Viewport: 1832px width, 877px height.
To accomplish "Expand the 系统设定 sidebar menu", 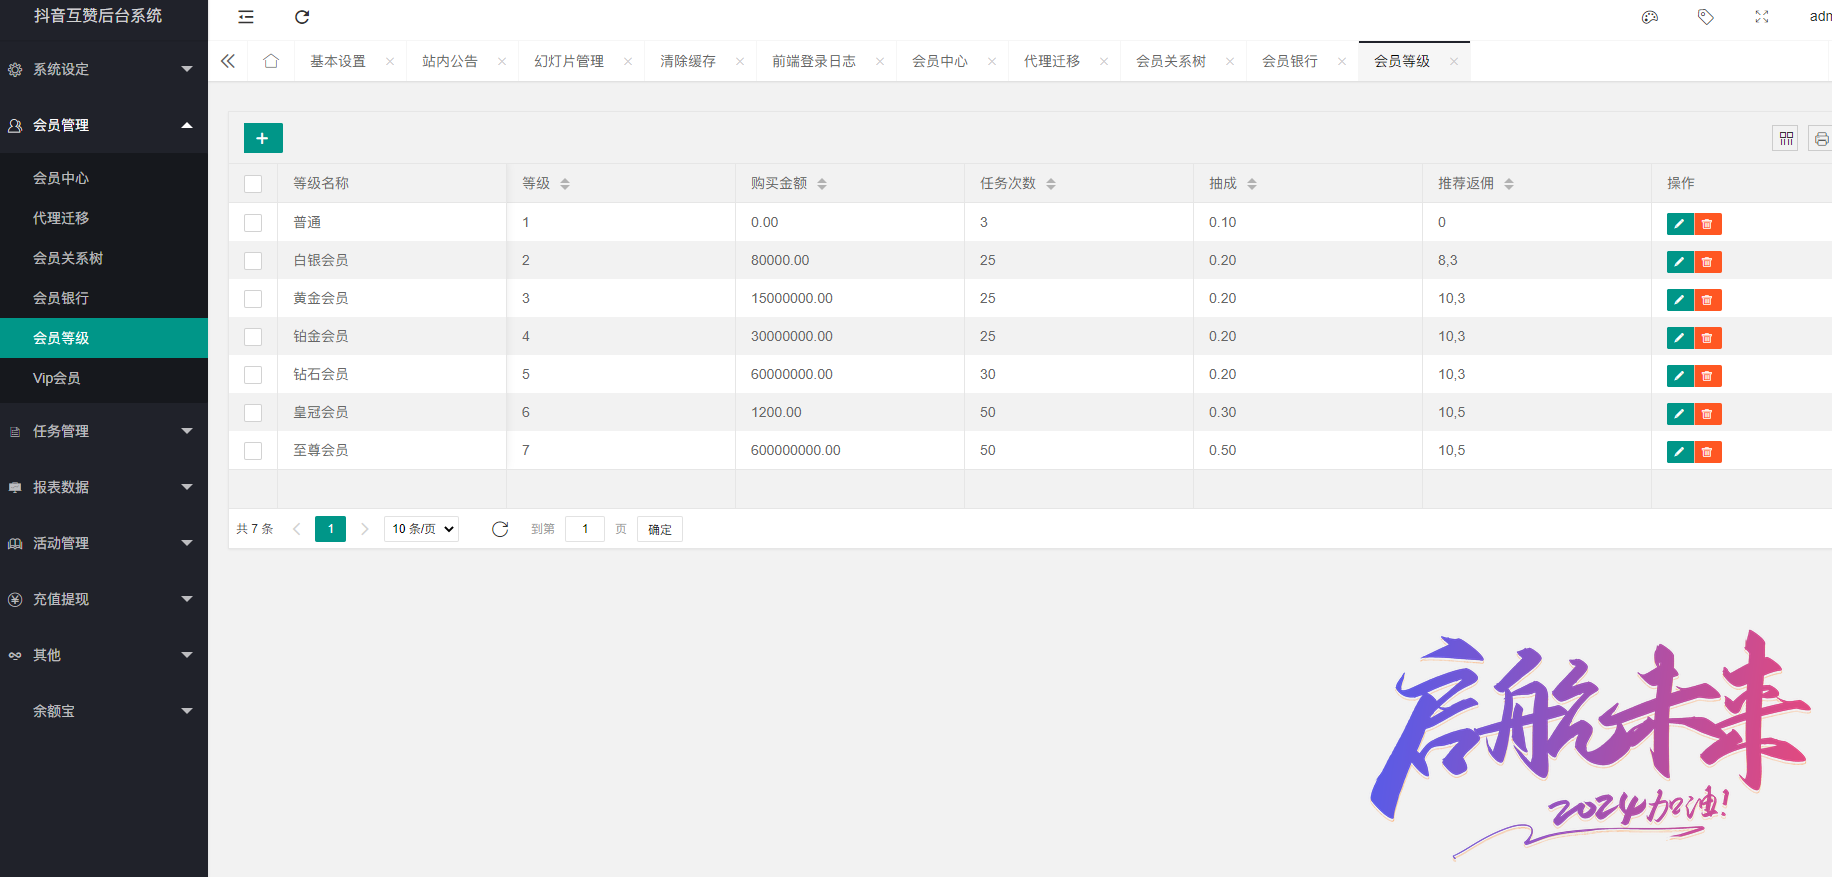I will click(104, 69).
